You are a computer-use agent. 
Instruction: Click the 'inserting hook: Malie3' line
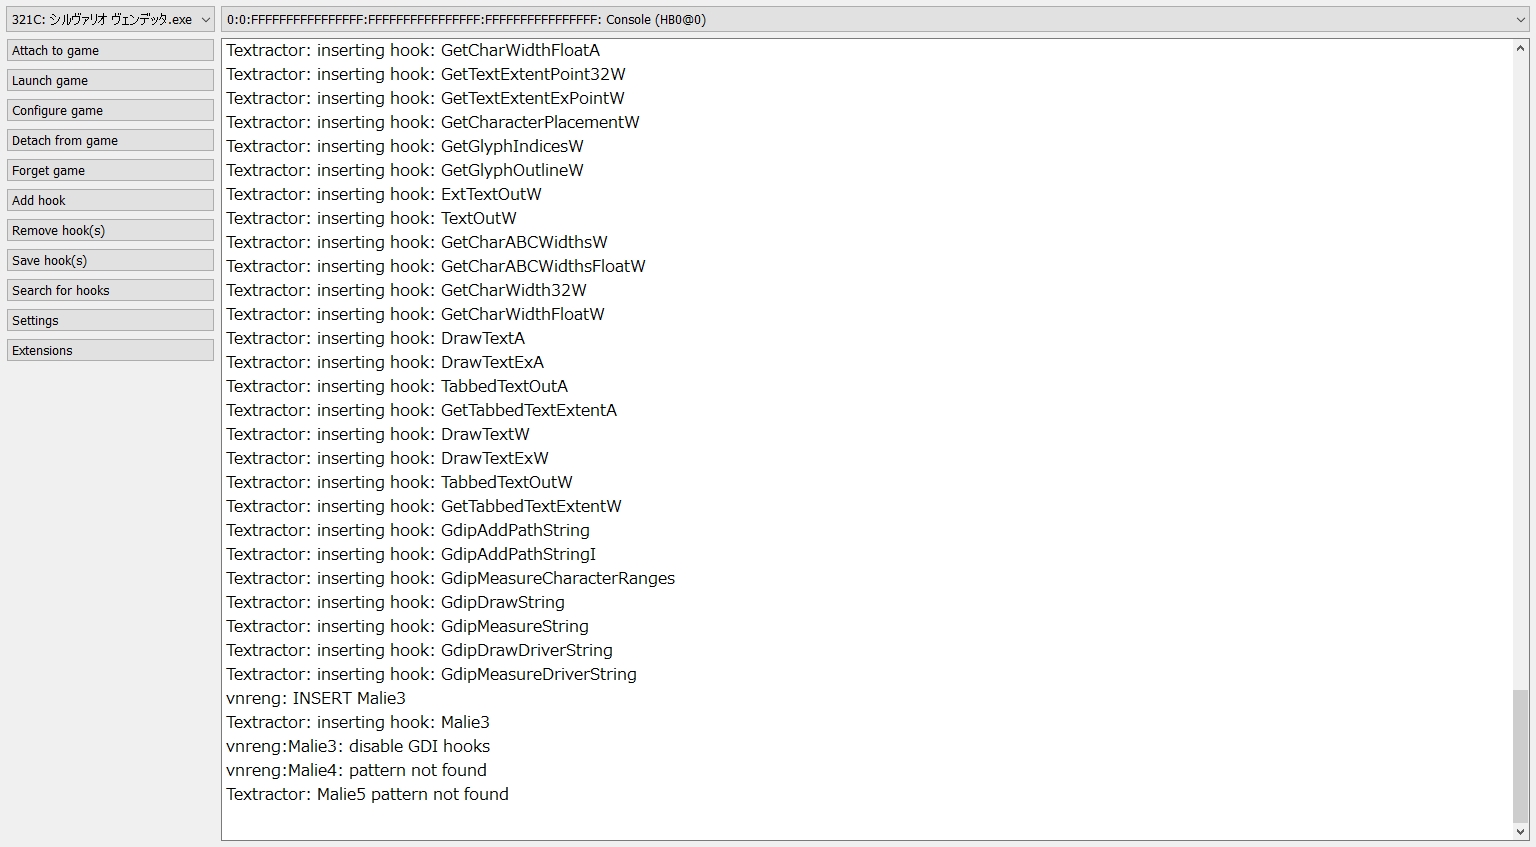[x=358, y=722]
